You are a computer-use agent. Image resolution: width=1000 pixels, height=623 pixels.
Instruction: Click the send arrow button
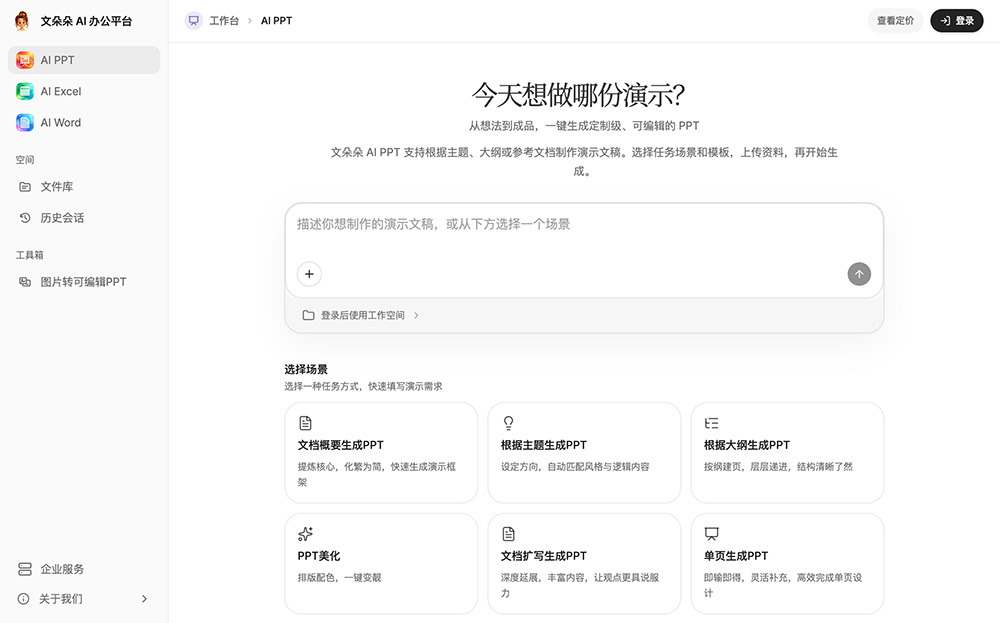point(859,274)
